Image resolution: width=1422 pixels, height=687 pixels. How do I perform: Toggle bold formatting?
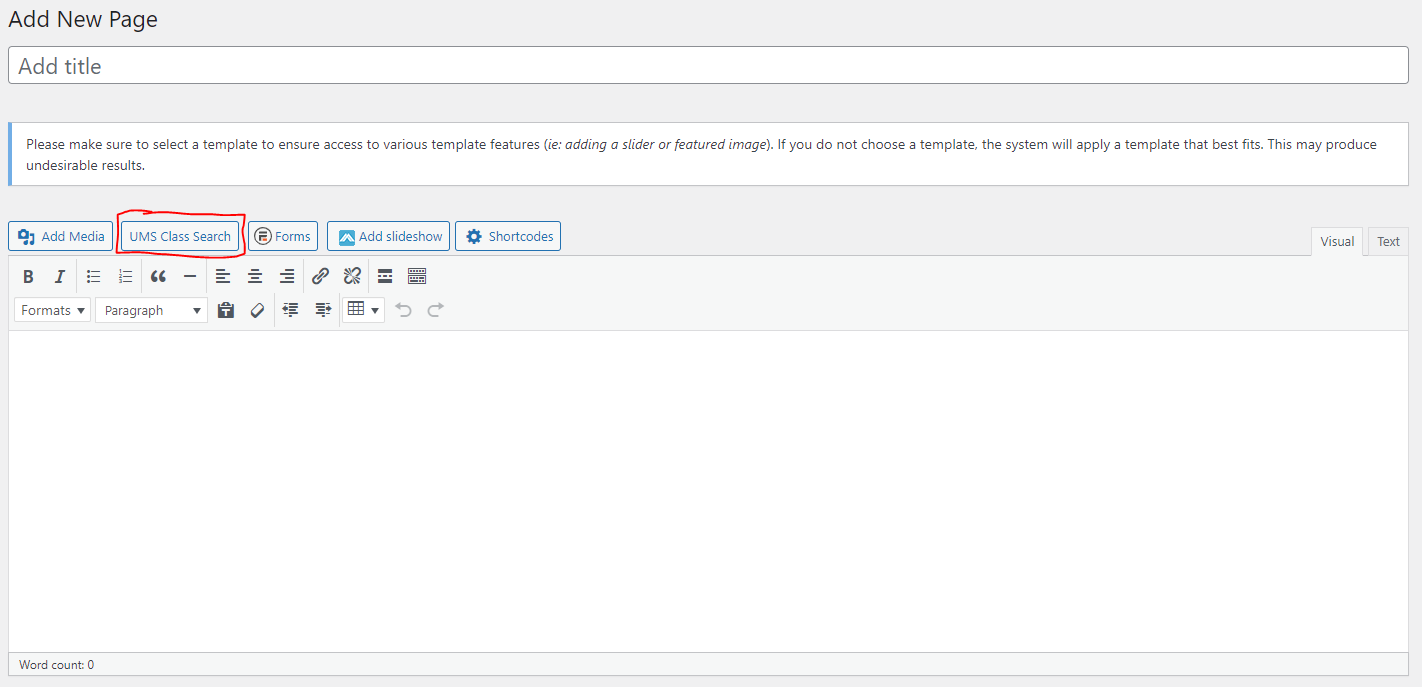tap(29, 277)
